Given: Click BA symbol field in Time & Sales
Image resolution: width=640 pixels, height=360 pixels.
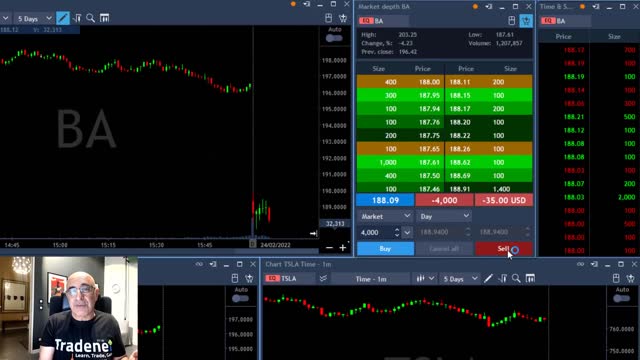Looking at the screenshot, I should (x=566, y=21).
